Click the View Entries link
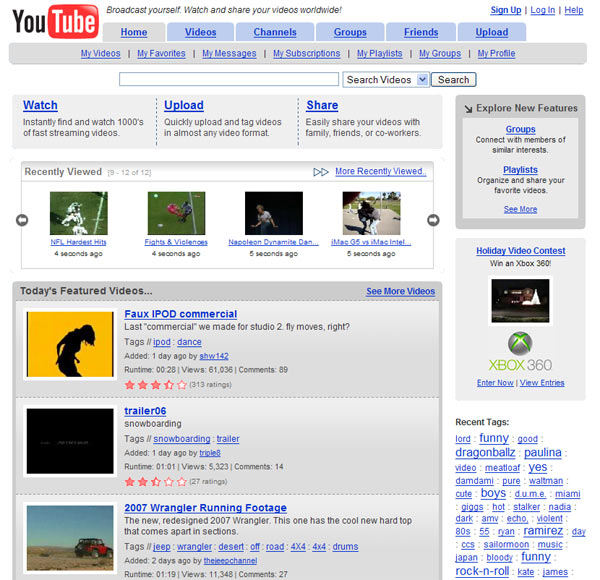Image resolution: width=600 pixels, height=580 pixels. (x=542, y=383)
